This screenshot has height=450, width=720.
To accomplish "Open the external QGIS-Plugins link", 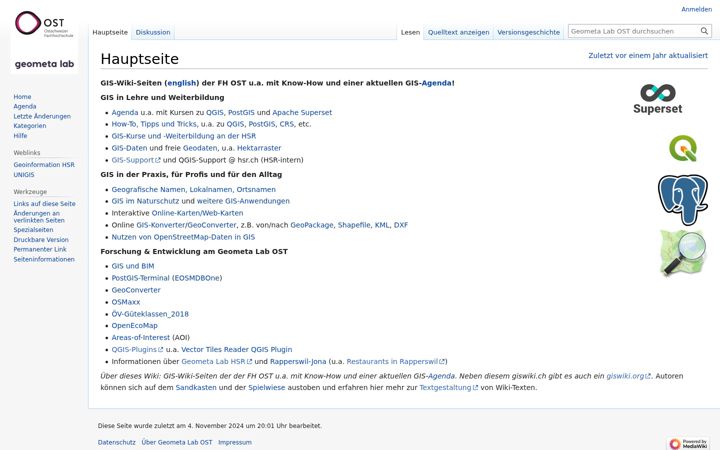I will point(137,349).
